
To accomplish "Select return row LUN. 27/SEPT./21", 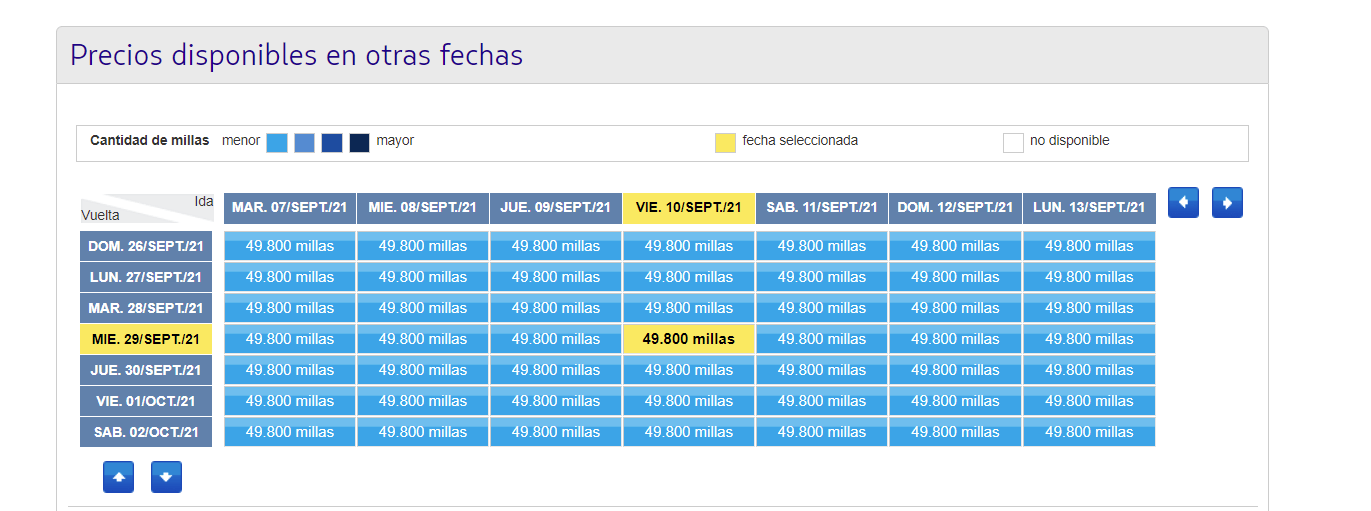I will (146, 277).
